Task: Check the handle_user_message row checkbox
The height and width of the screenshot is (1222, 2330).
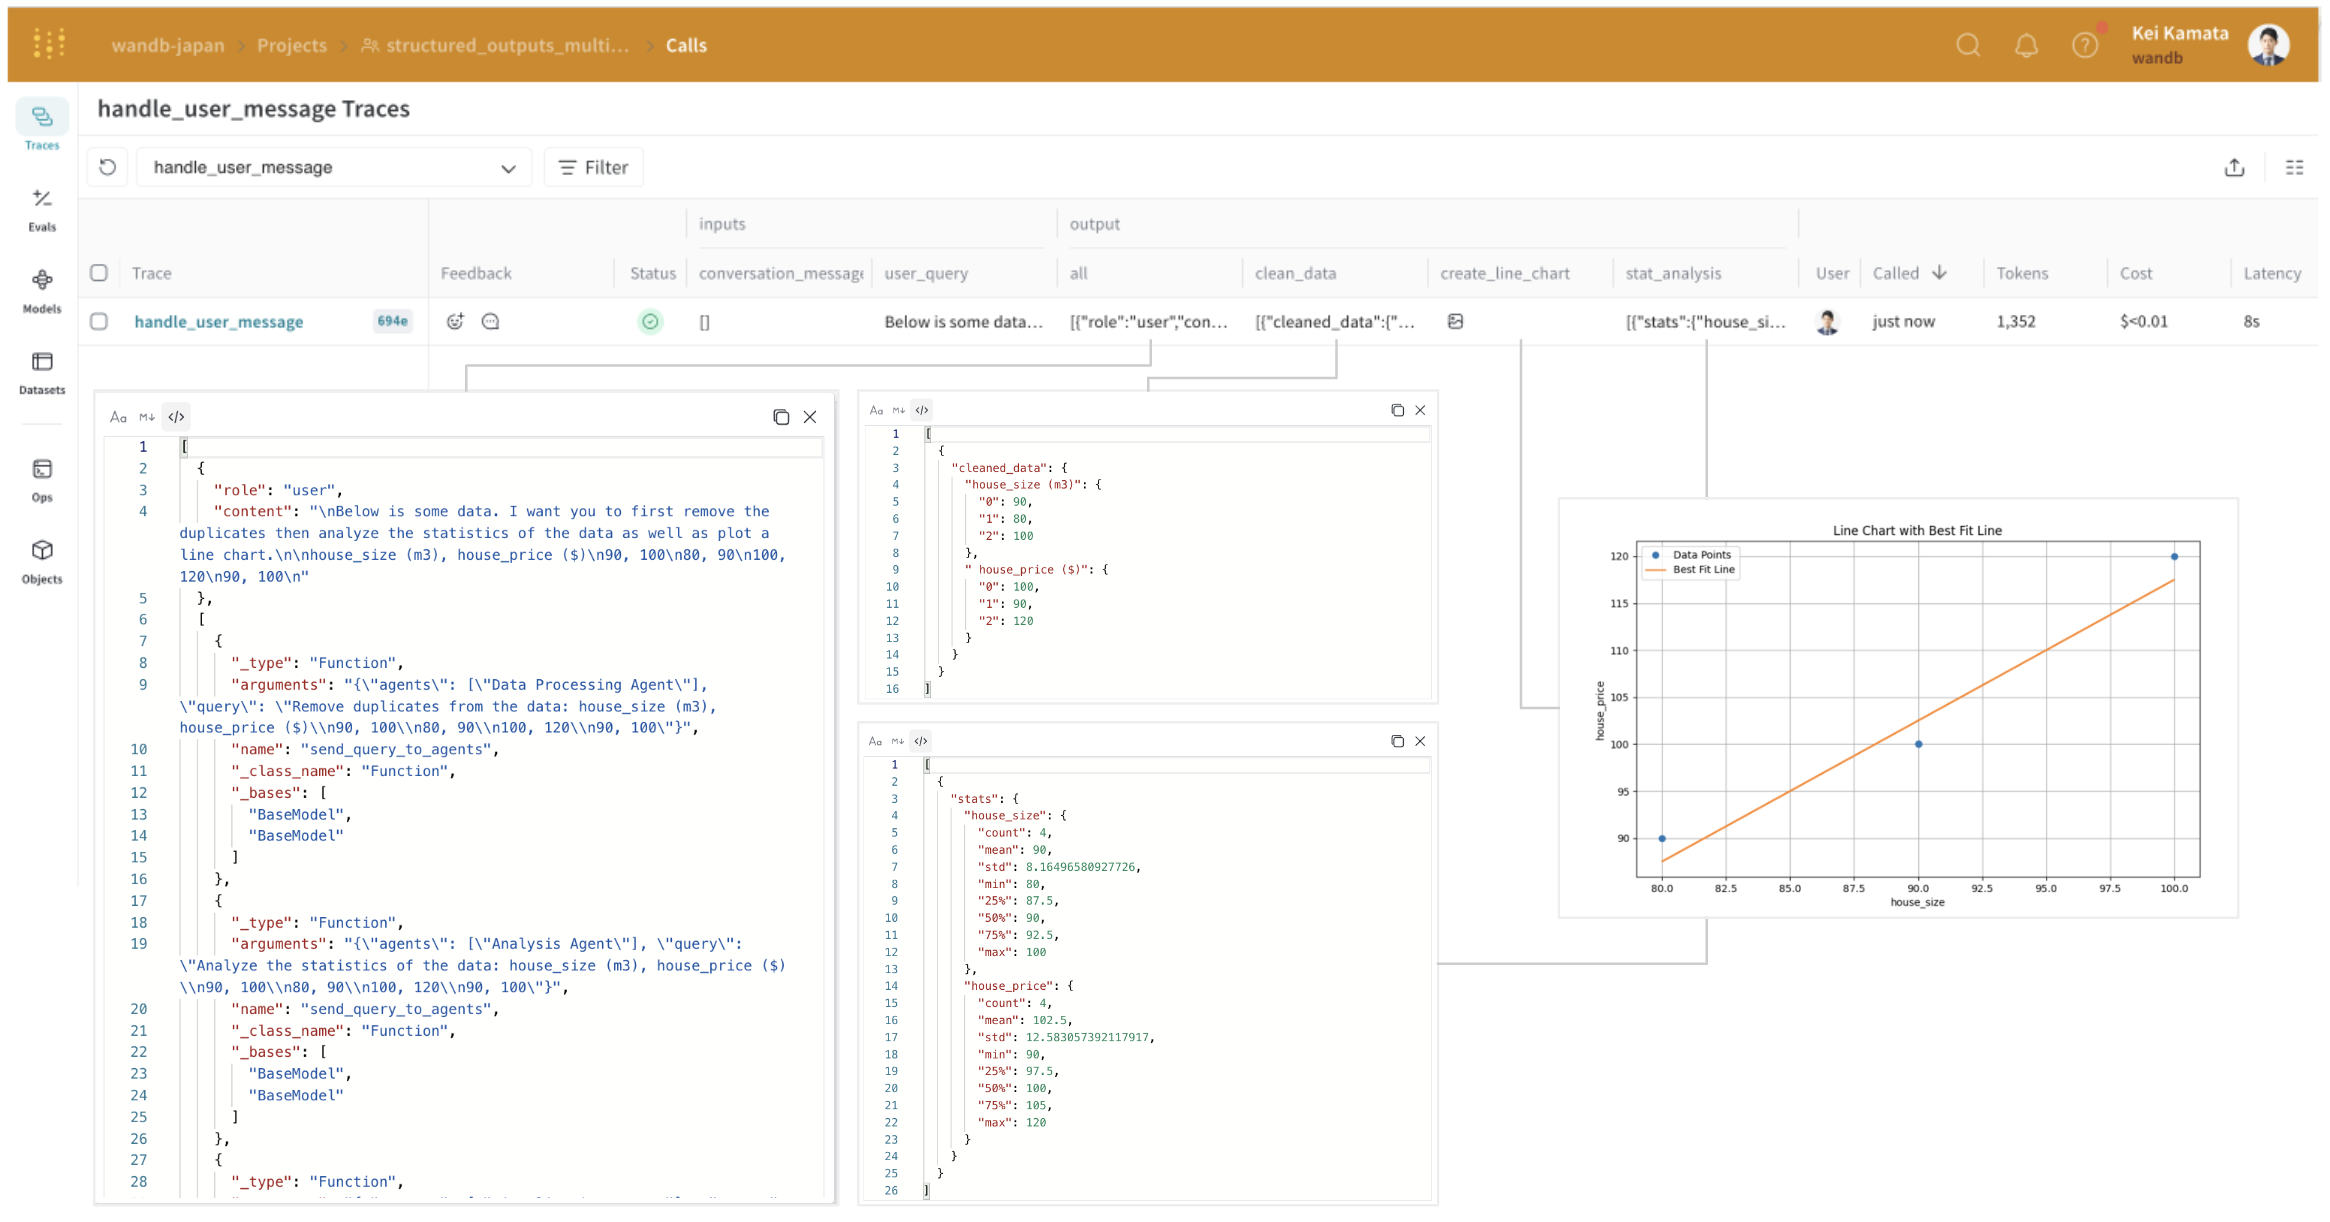Action: [99, 321]
